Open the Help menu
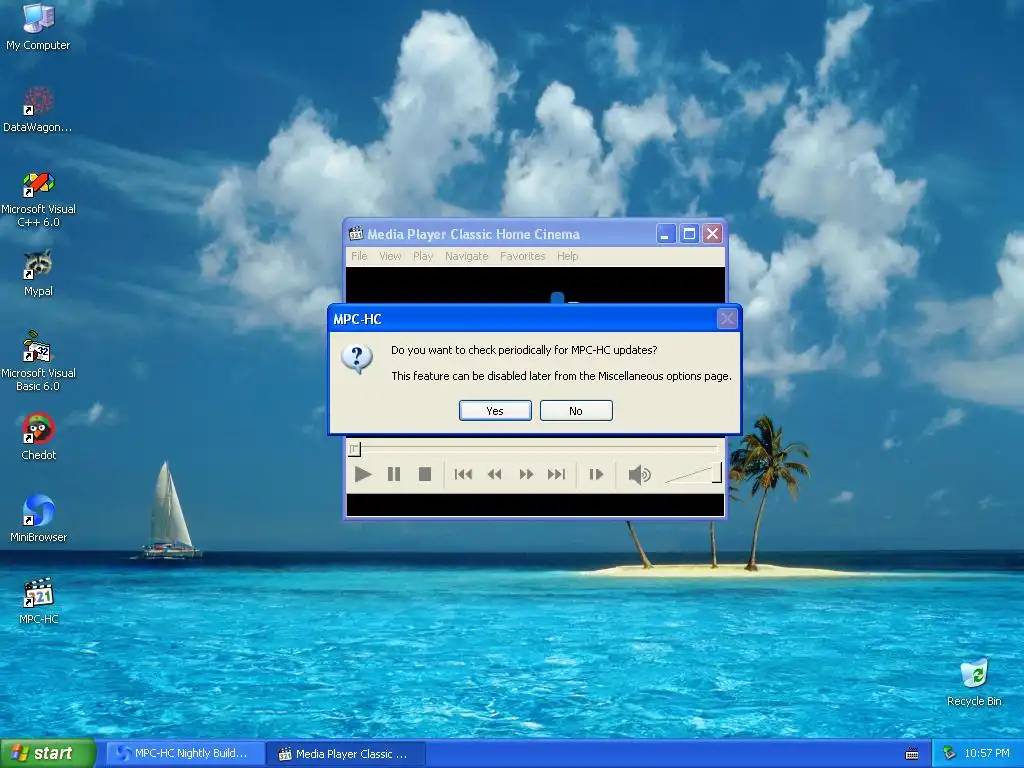The height and width of the screenshot is (768, 1024). tap(568, 256)
